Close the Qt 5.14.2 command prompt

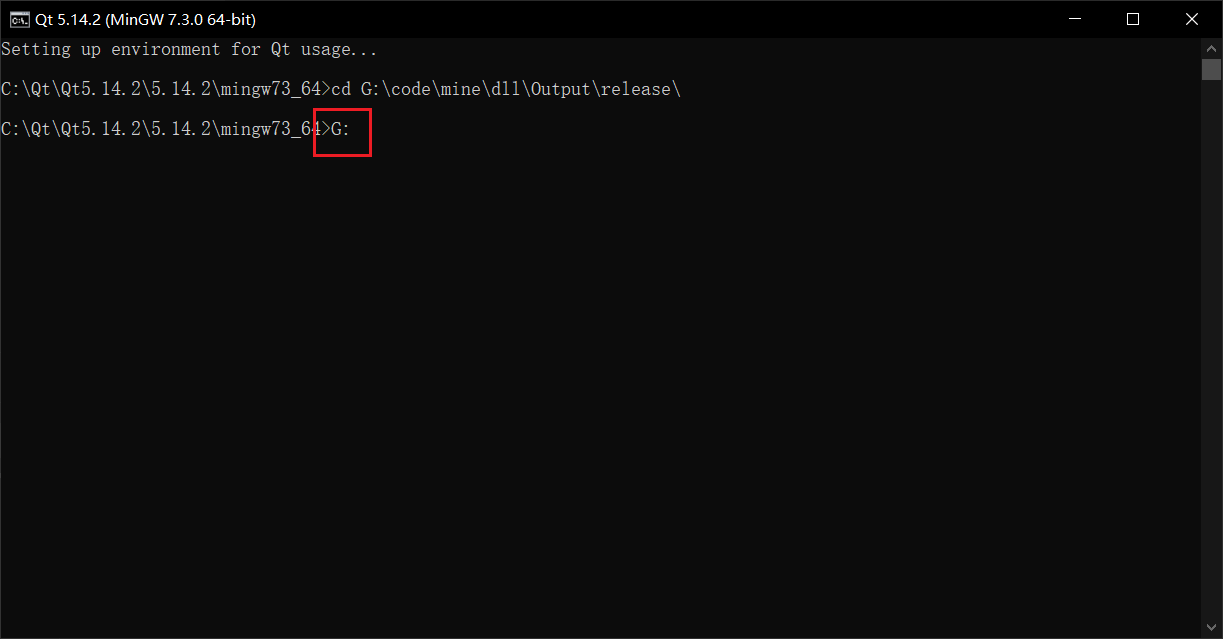[1192, 19]
